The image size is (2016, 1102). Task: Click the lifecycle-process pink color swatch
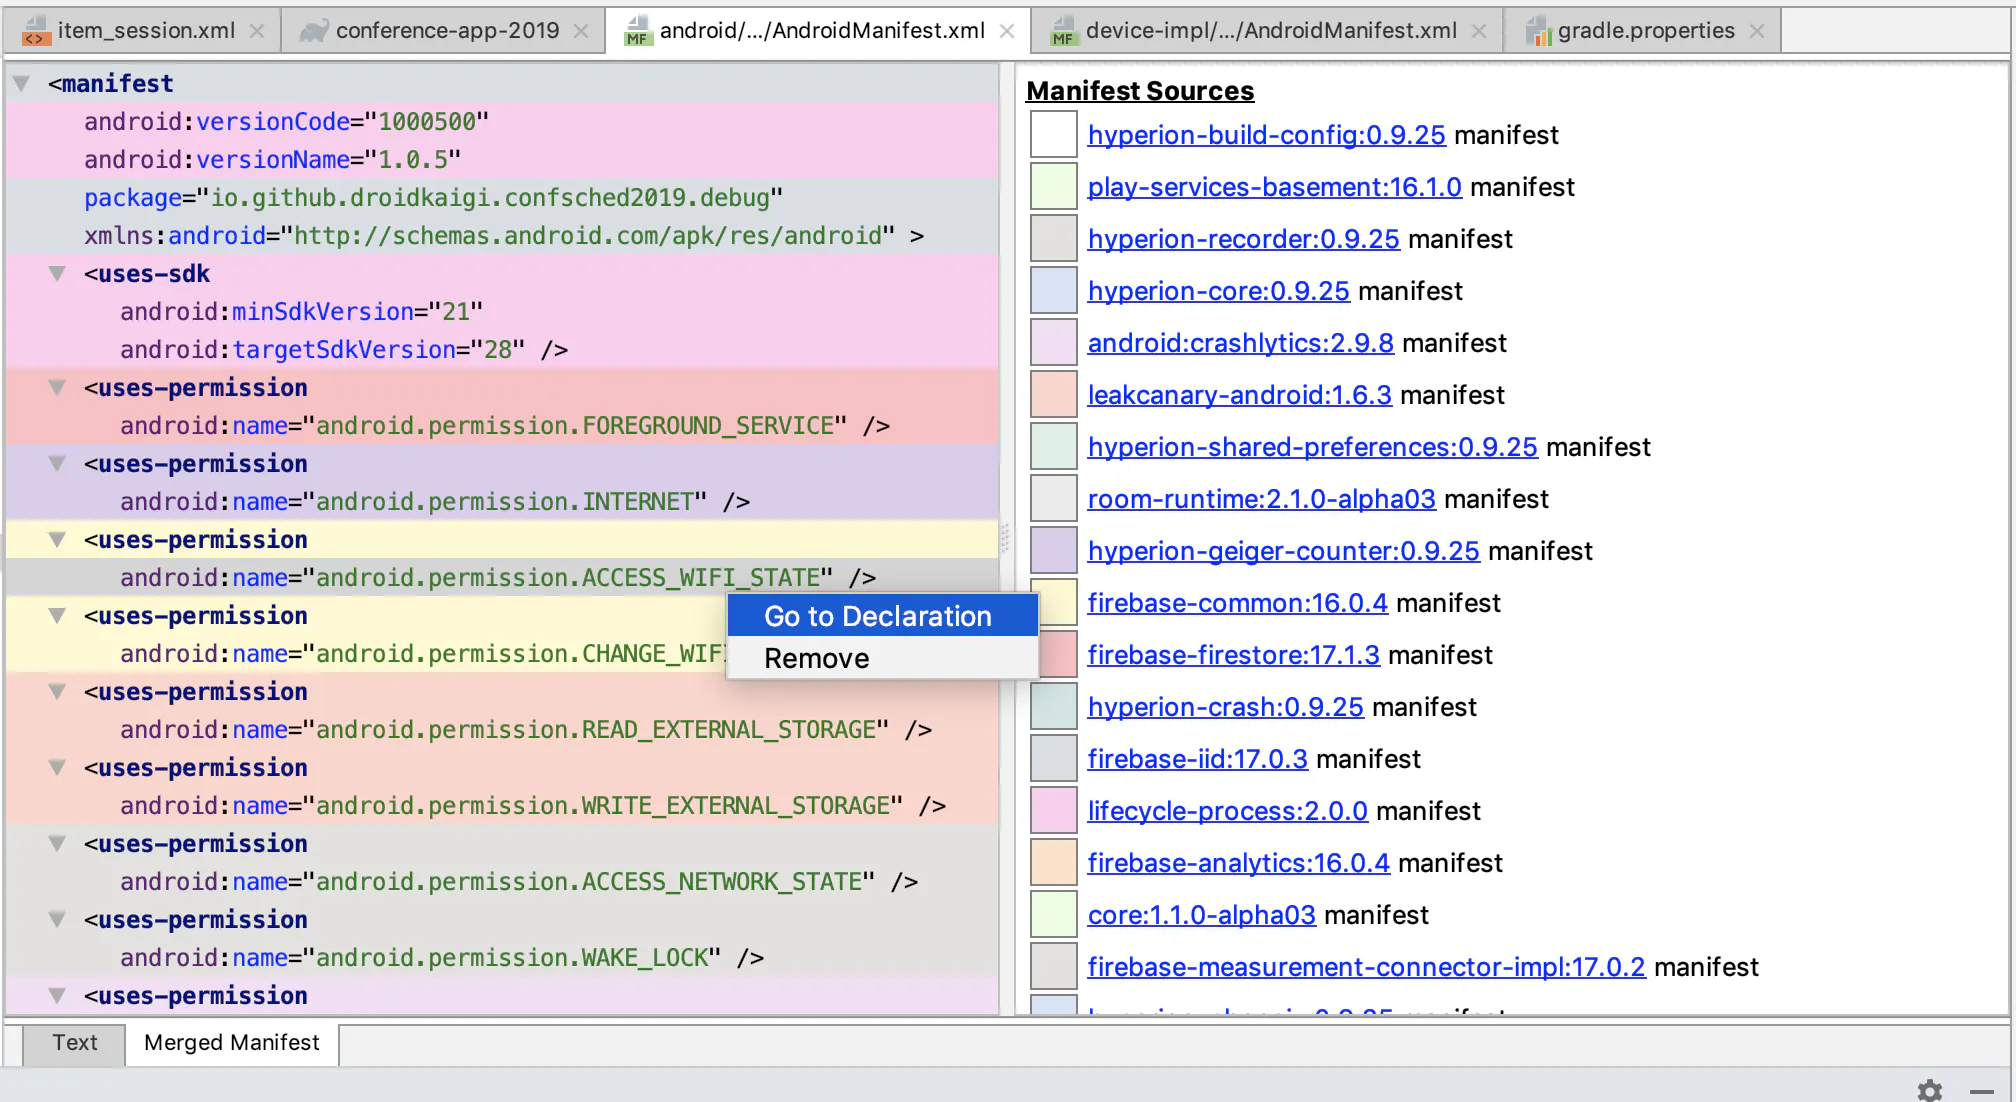click(x=1053, y=811)
